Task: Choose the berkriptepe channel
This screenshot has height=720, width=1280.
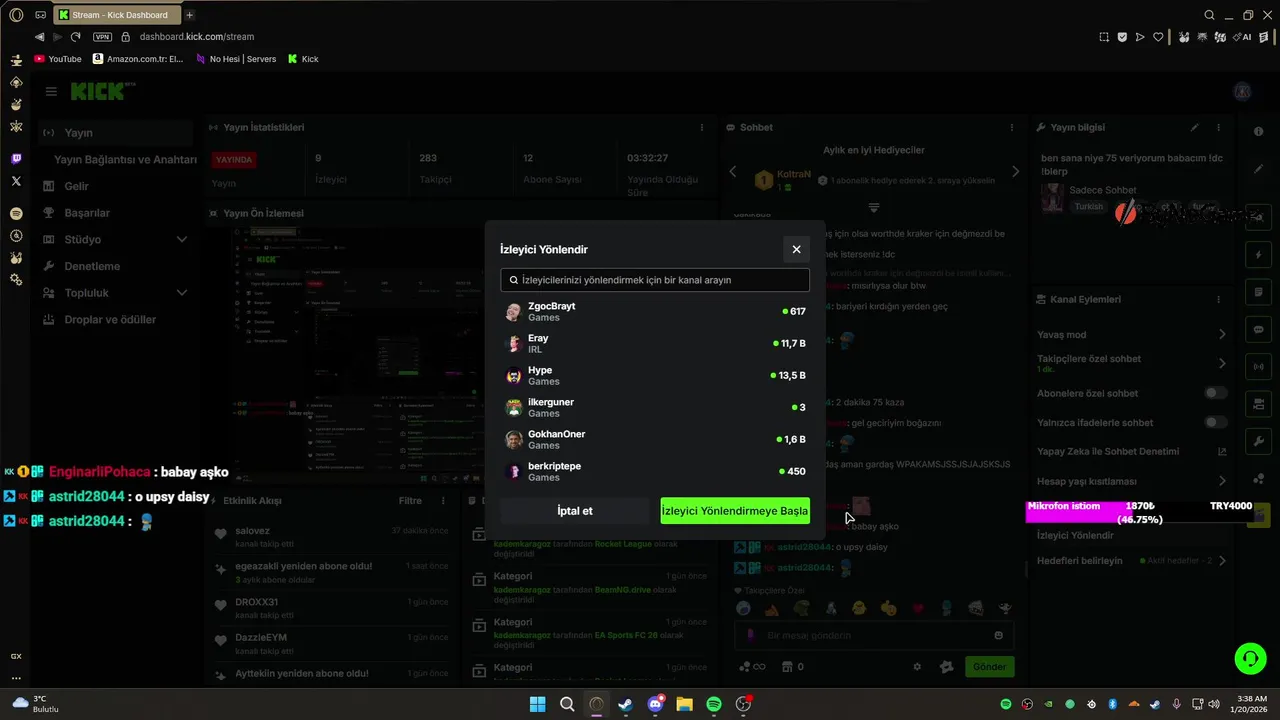Action: 655,472
